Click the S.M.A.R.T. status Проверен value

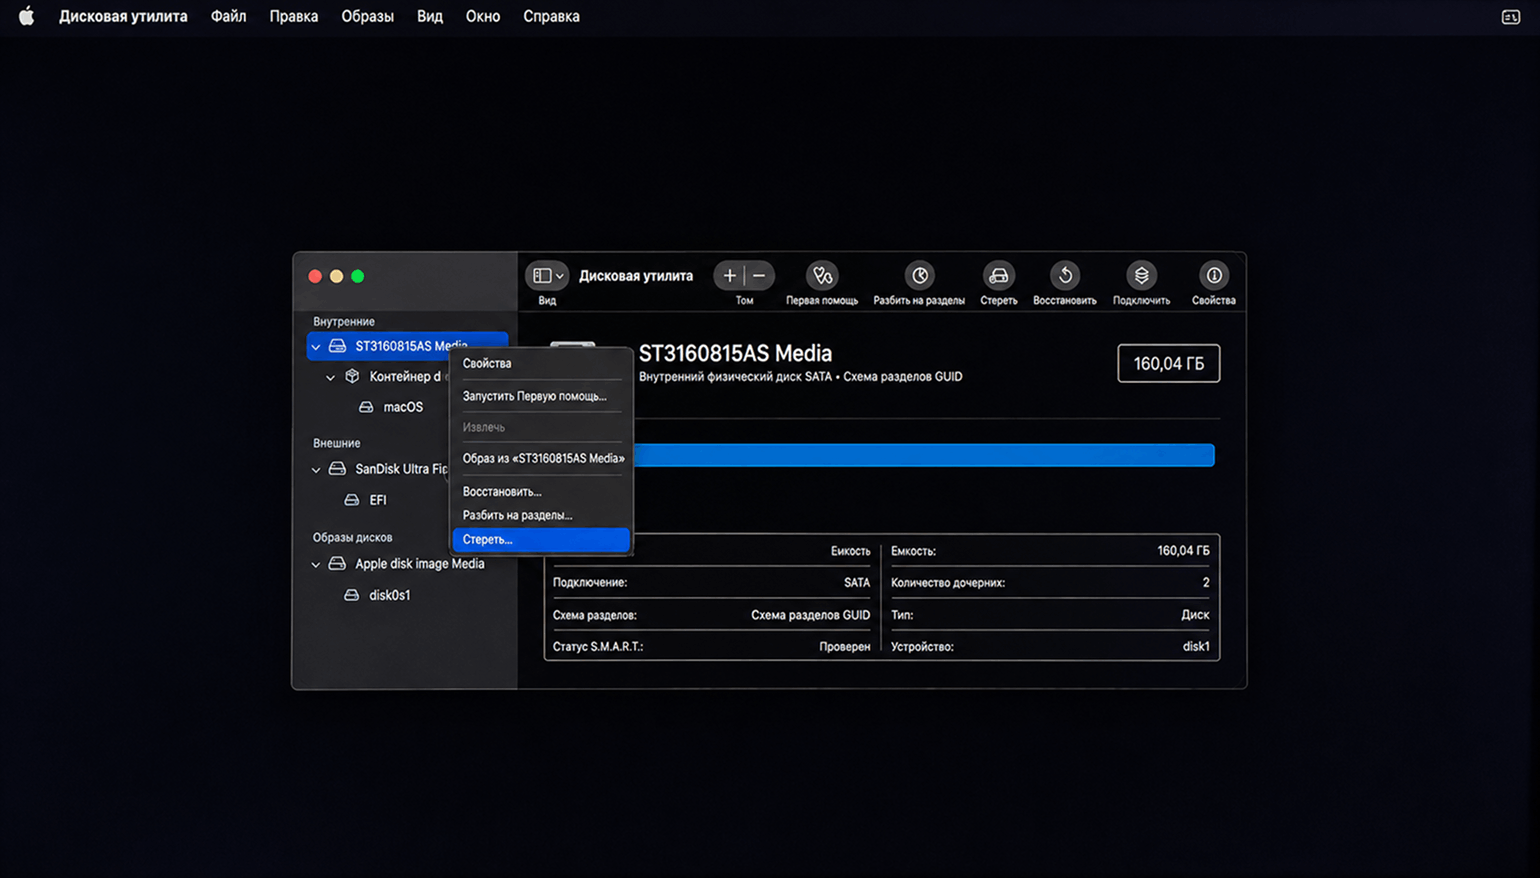[845, 646]
